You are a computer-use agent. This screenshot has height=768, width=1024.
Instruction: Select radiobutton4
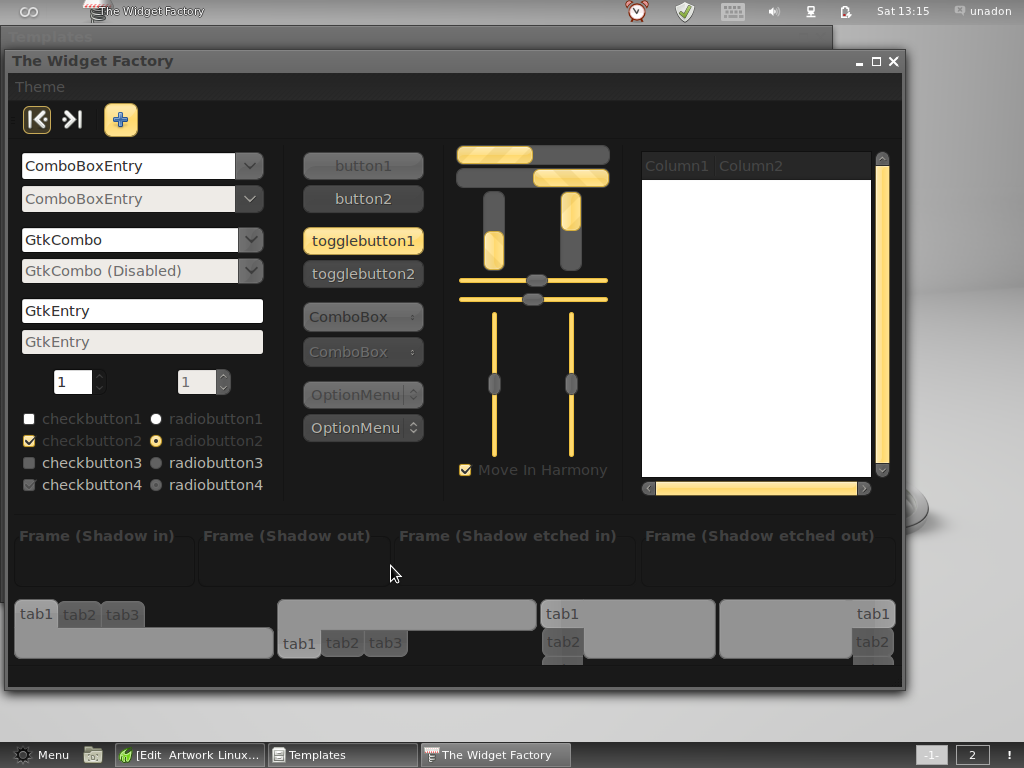(x=155, y=485)
